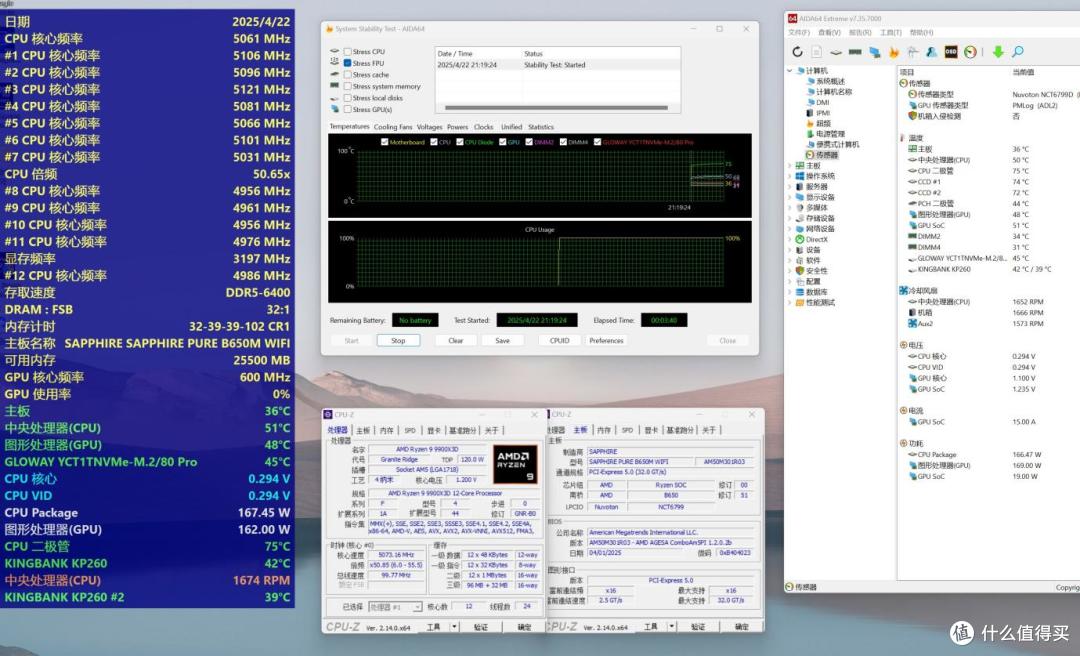1080x656 pixels.
Task: Click the sensor gauge toolbar icon
Action: [970, 52]
